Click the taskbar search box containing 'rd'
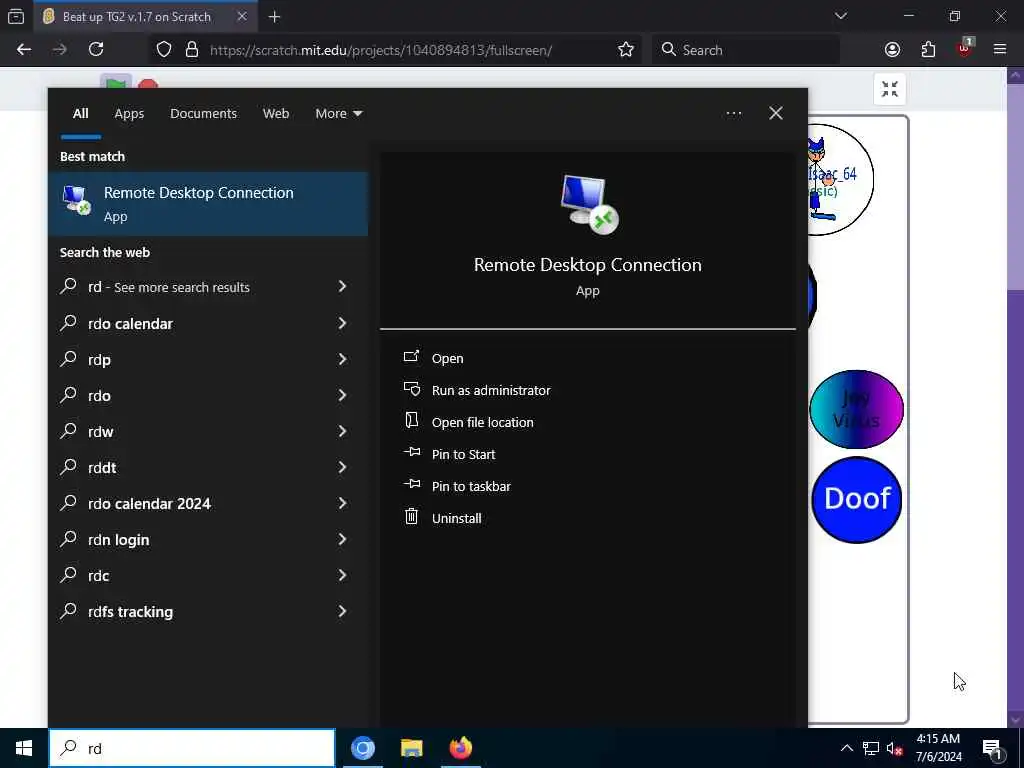 point(192,748)
